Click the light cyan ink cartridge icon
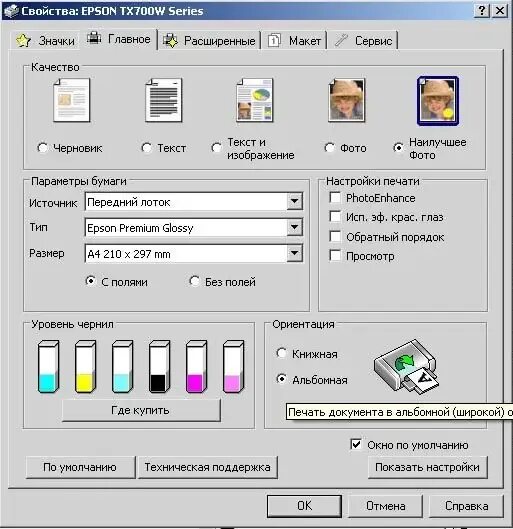This screenshot has width=513, height=529. point(122,366)
